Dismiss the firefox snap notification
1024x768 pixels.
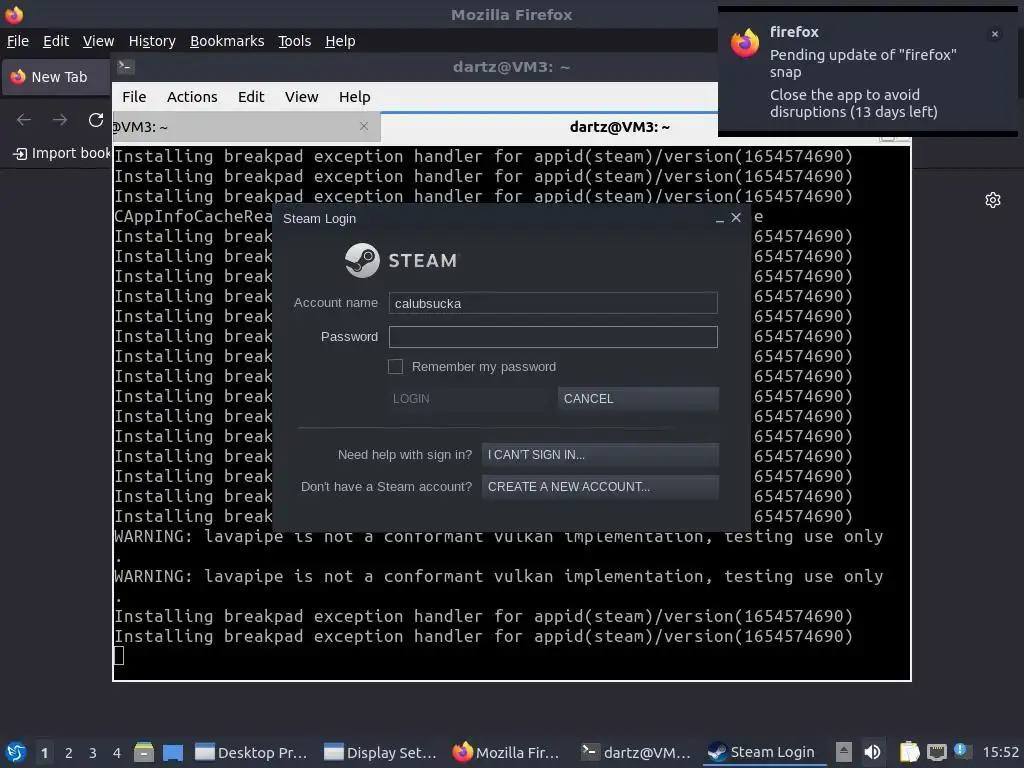995,34
